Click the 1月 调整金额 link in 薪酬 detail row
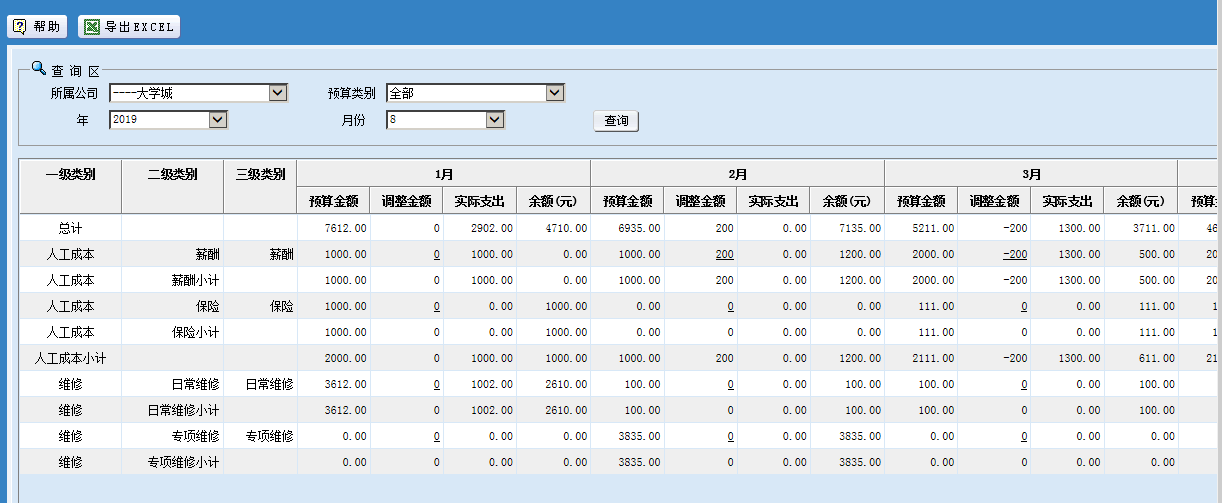This screenshot has height=503, width=1222. click(437, 254)
